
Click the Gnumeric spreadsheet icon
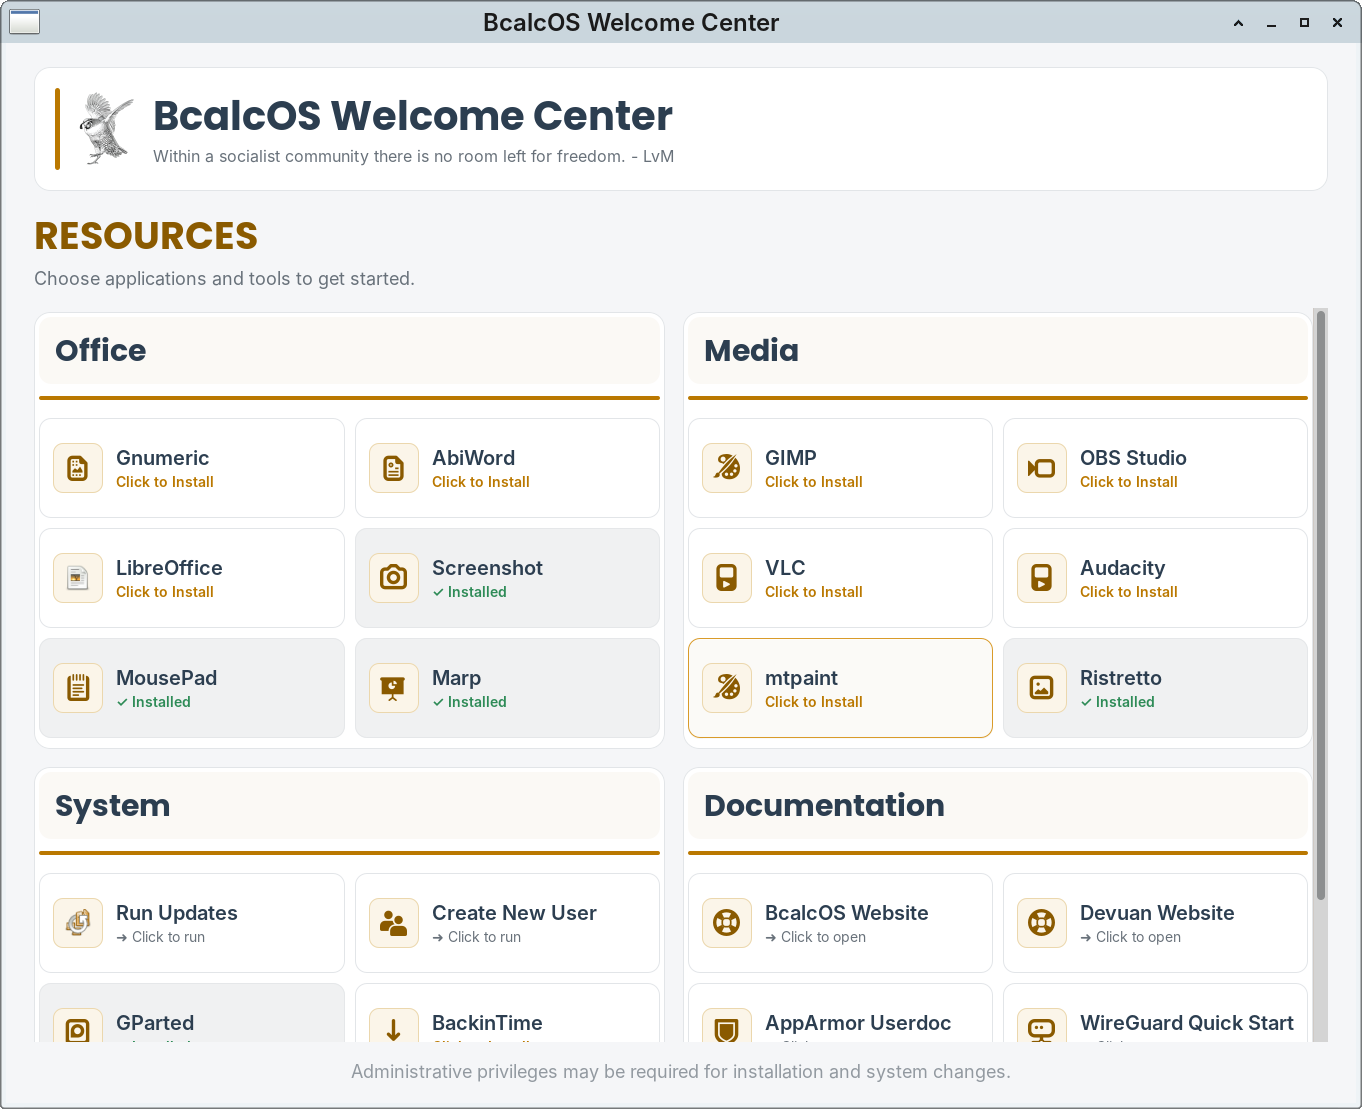[x=78, y=468]
